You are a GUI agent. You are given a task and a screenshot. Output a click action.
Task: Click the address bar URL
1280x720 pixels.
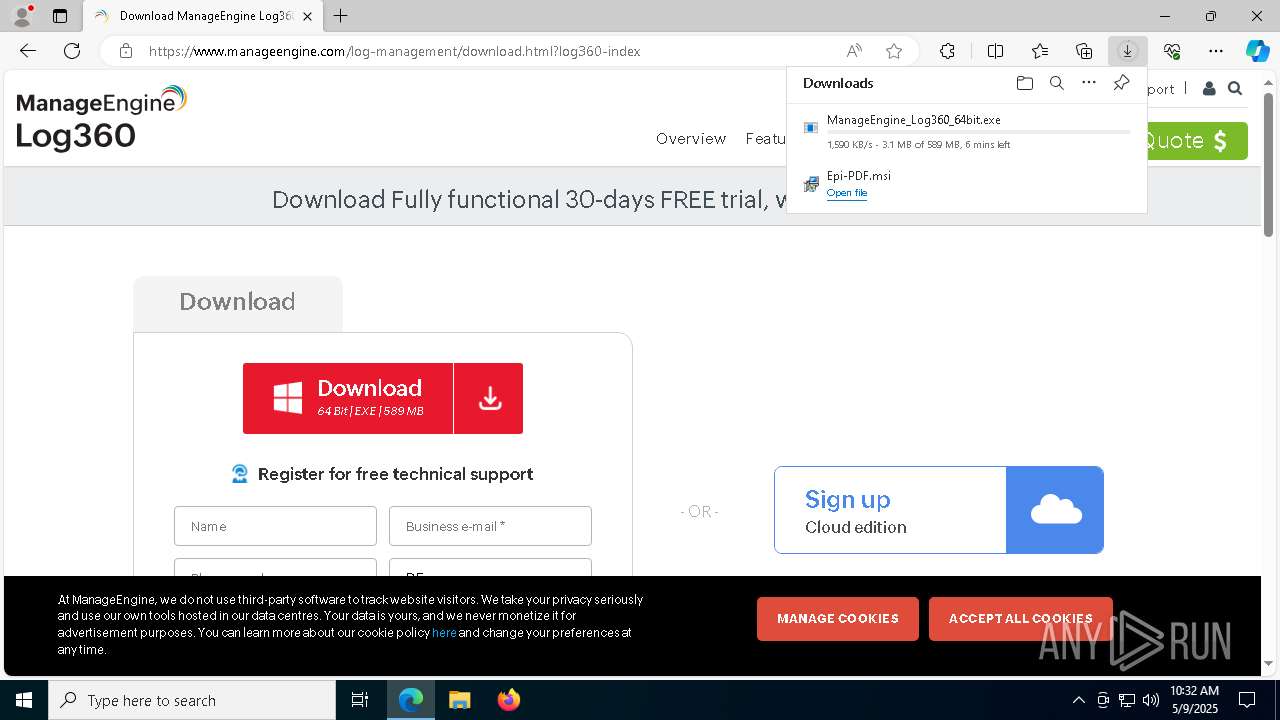(x=394, y=51)
